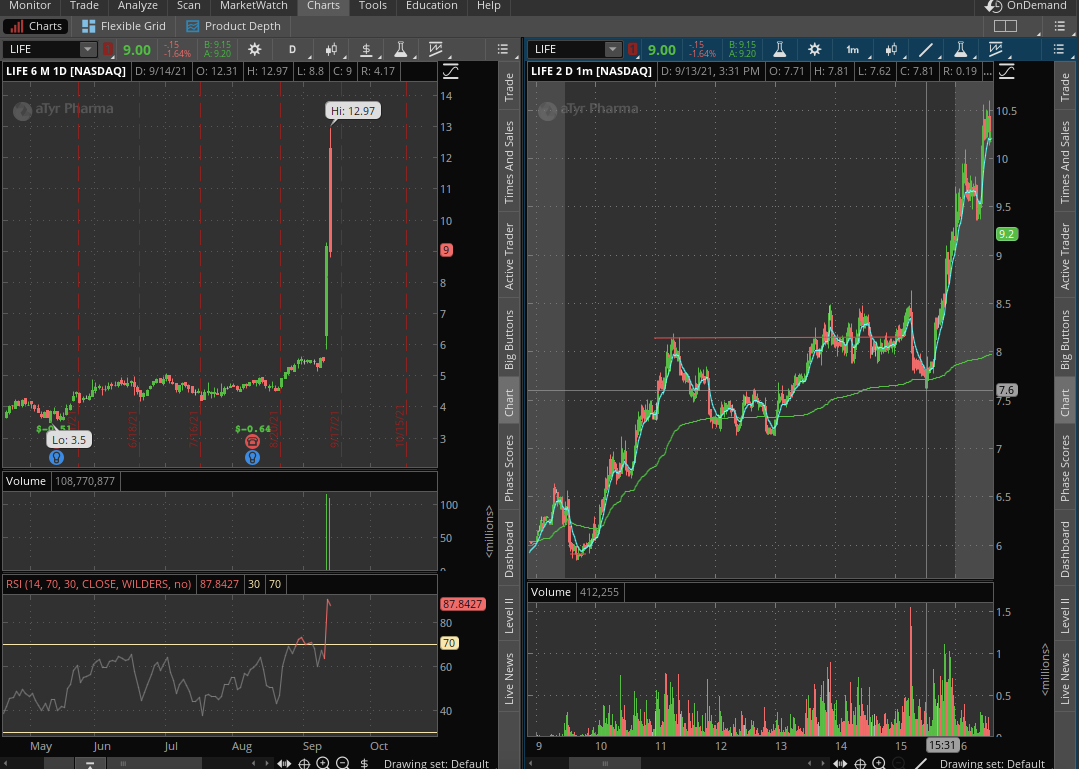This screenshot has width=1079, height=769.
Task: Open the Help tab
Action: [489, 6]
